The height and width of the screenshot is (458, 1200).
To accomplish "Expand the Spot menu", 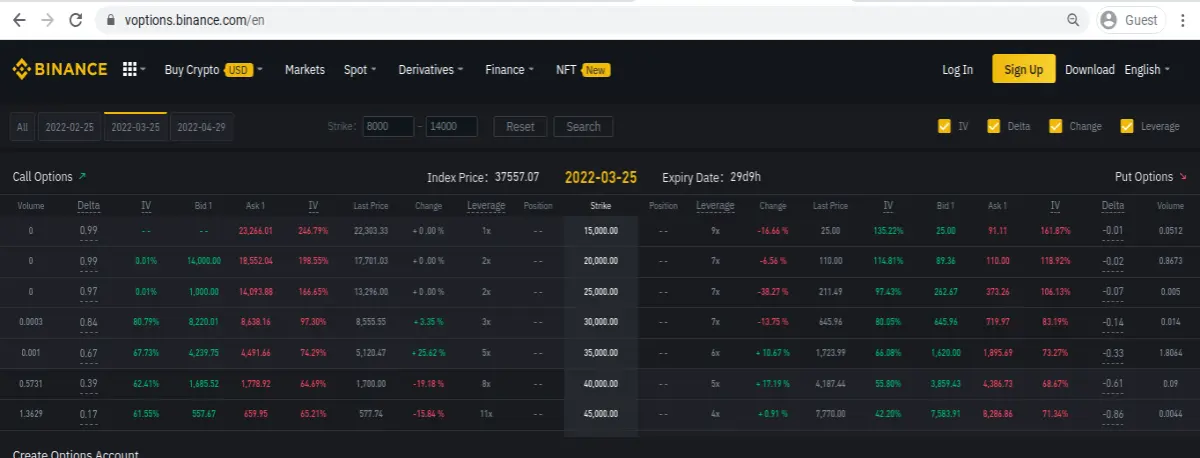I will [x=360, y=70].
